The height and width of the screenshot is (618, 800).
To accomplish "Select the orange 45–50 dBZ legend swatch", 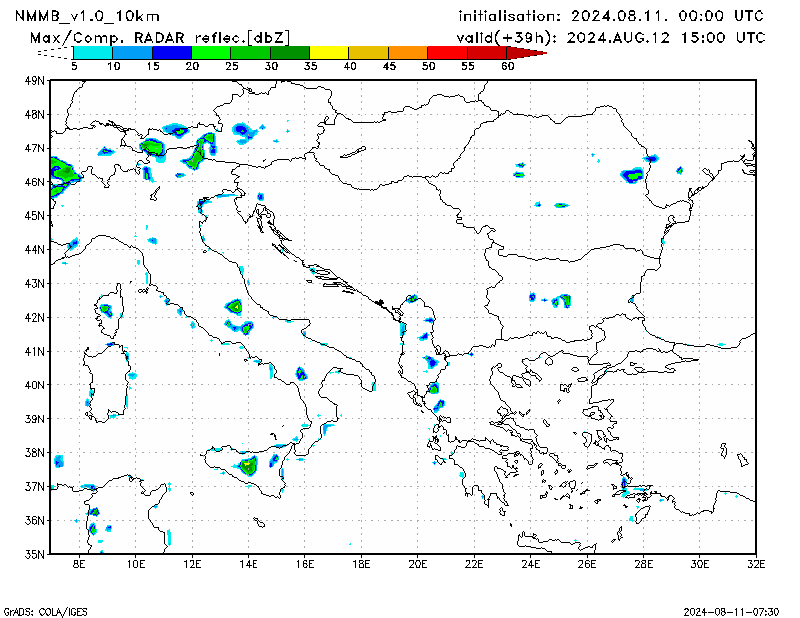I will click(x=407, y=51).
